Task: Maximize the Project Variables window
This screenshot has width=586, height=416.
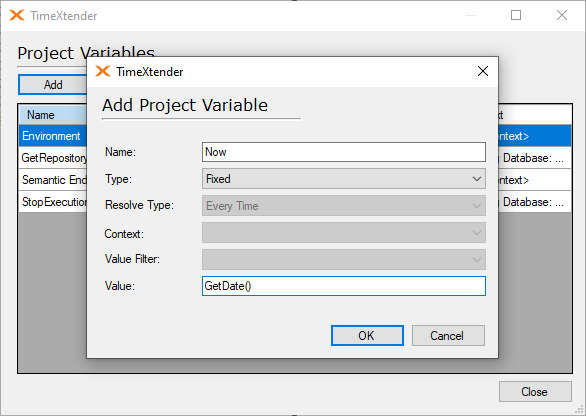Action: 516,15
